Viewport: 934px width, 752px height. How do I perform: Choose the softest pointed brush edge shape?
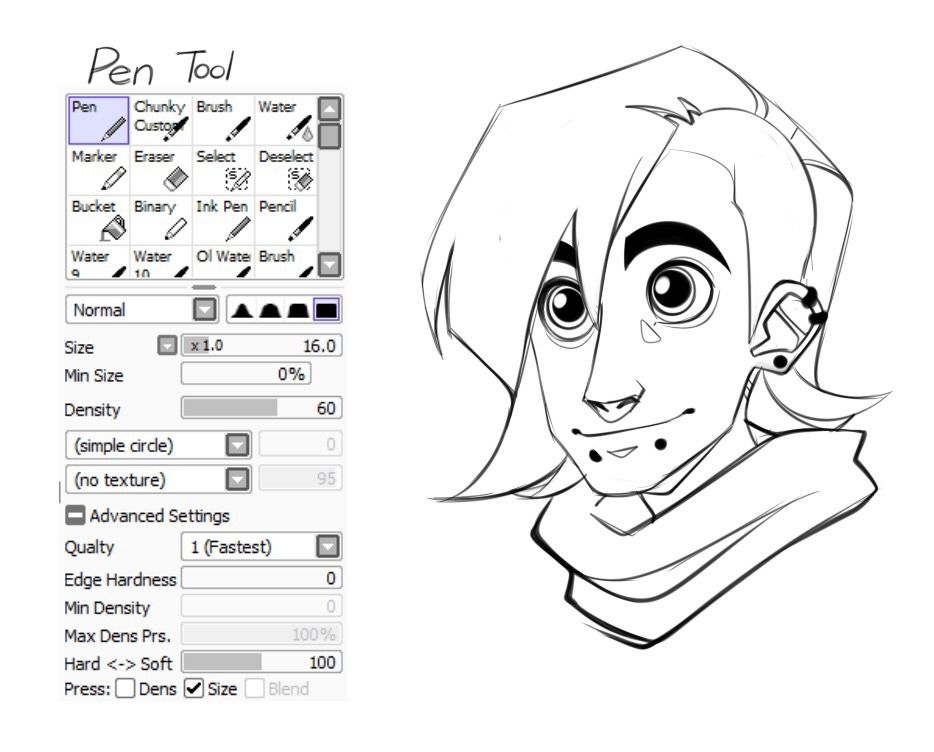pyautogui.click(x=241, y=310)
